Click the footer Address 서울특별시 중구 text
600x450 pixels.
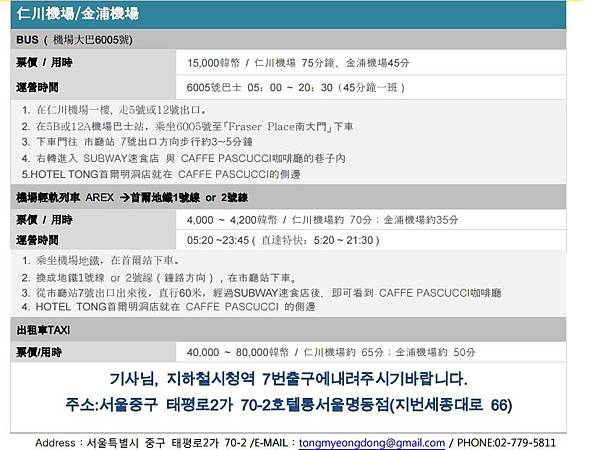point(140,443)
